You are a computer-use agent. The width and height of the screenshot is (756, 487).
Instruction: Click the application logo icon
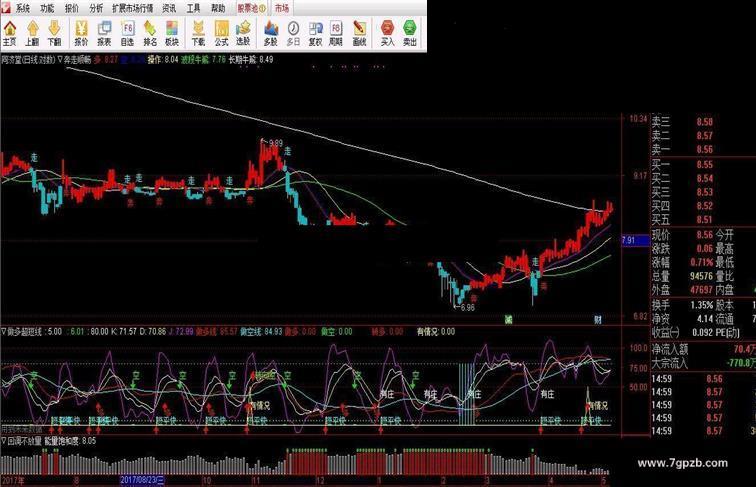click(5, 7)
